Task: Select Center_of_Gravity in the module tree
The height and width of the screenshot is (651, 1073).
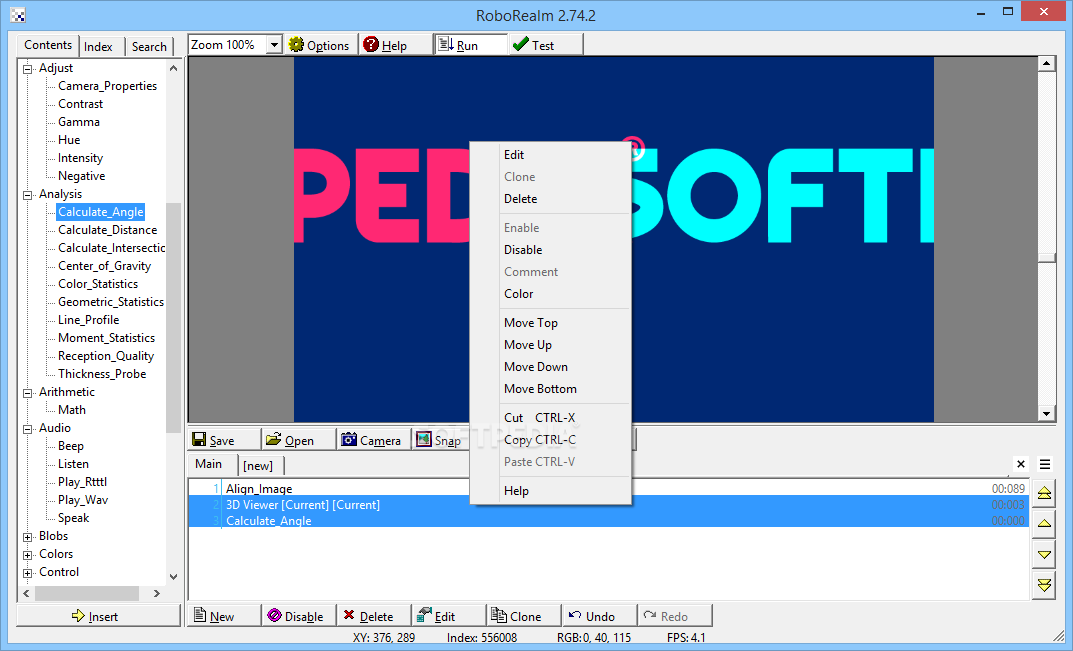Action: point(104,266)
